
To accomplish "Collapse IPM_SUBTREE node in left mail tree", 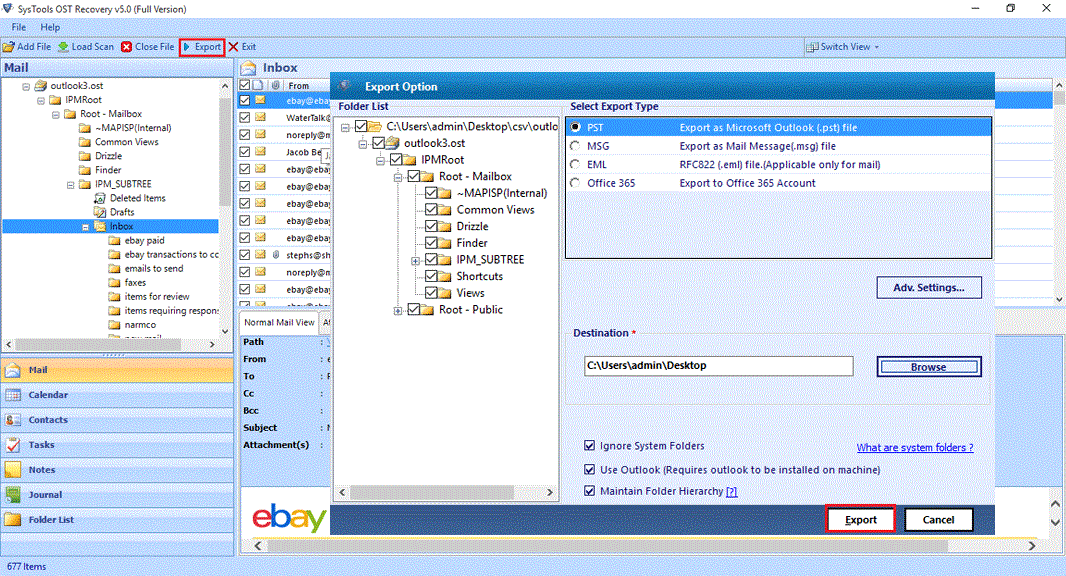I will tap(71, 185).
